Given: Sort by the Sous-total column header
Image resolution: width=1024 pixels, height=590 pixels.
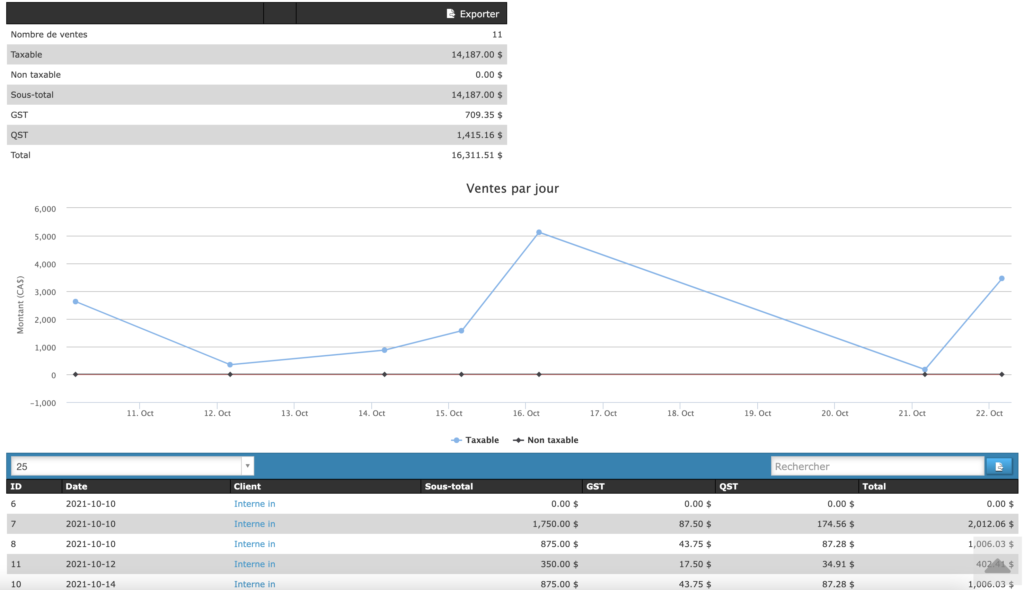Looking at the screenshot, I should pyautogui.click(x=449, y=487).
